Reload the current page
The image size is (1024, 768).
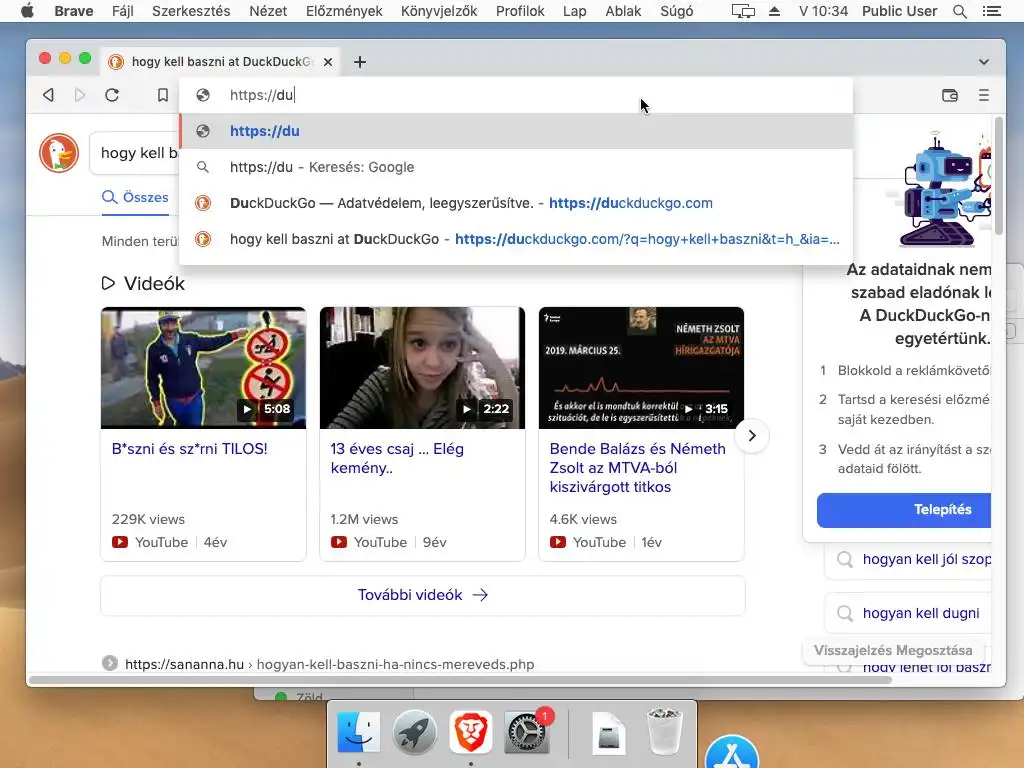pyautogui.click(x=112, y=95)
